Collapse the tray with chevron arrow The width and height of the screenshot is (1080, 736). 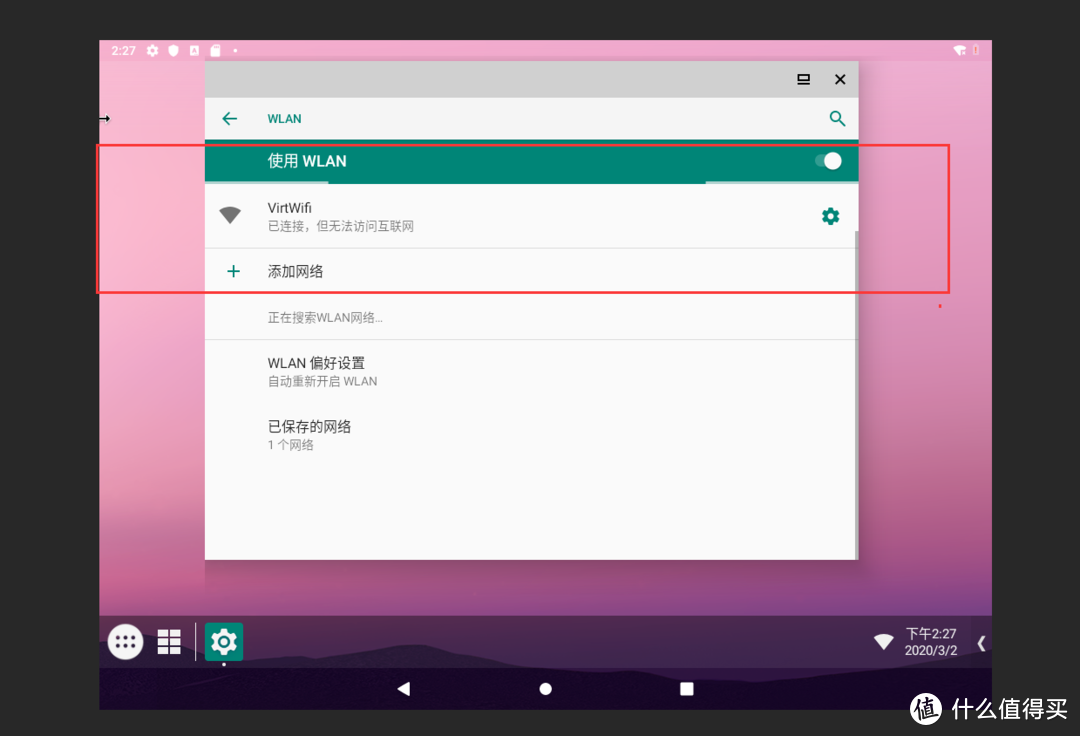pyautogui.click(x=981, y=643)
